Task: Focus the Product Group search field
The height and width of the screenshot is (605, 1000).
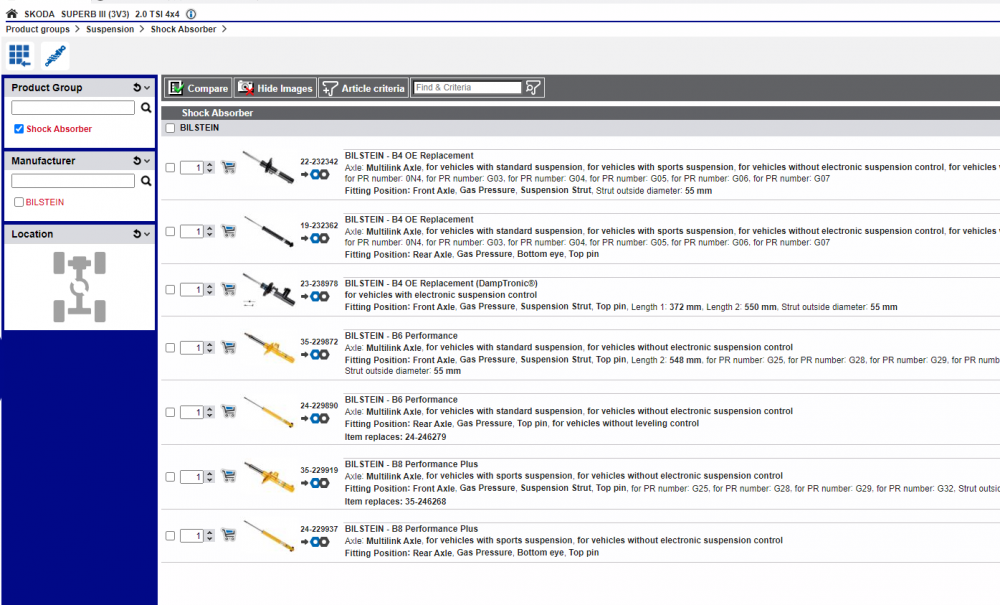Action: tap(73, 108)
